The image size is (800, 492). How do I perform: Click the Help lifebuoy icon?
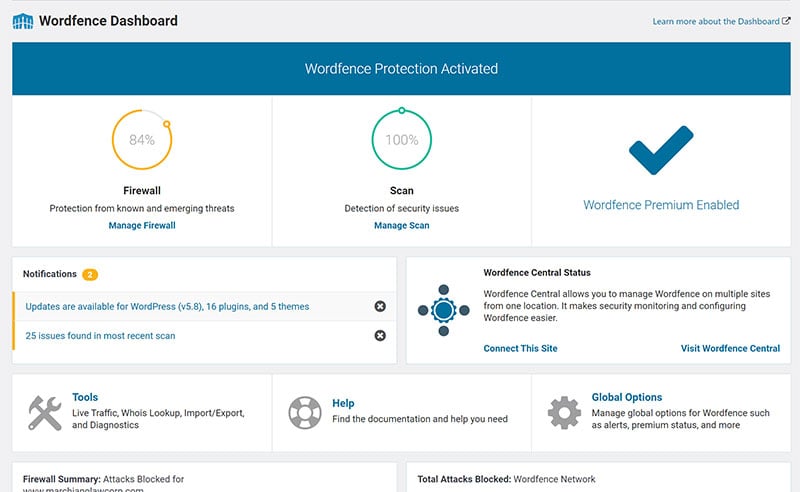tap(305, 412)
